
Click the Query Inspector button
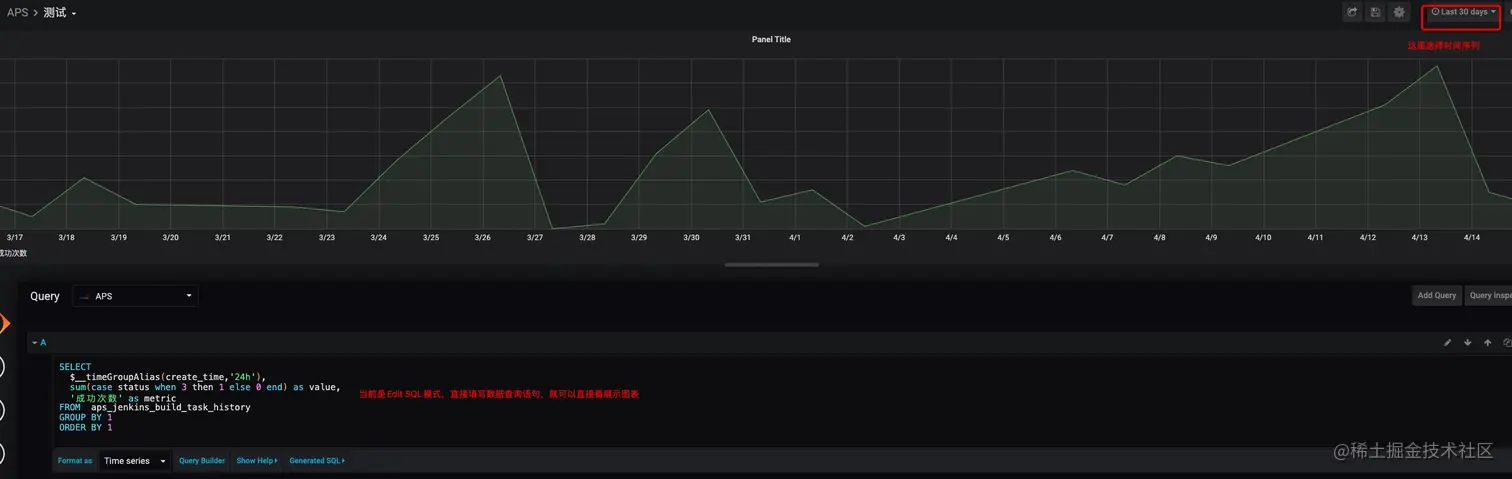(1489, 295)
